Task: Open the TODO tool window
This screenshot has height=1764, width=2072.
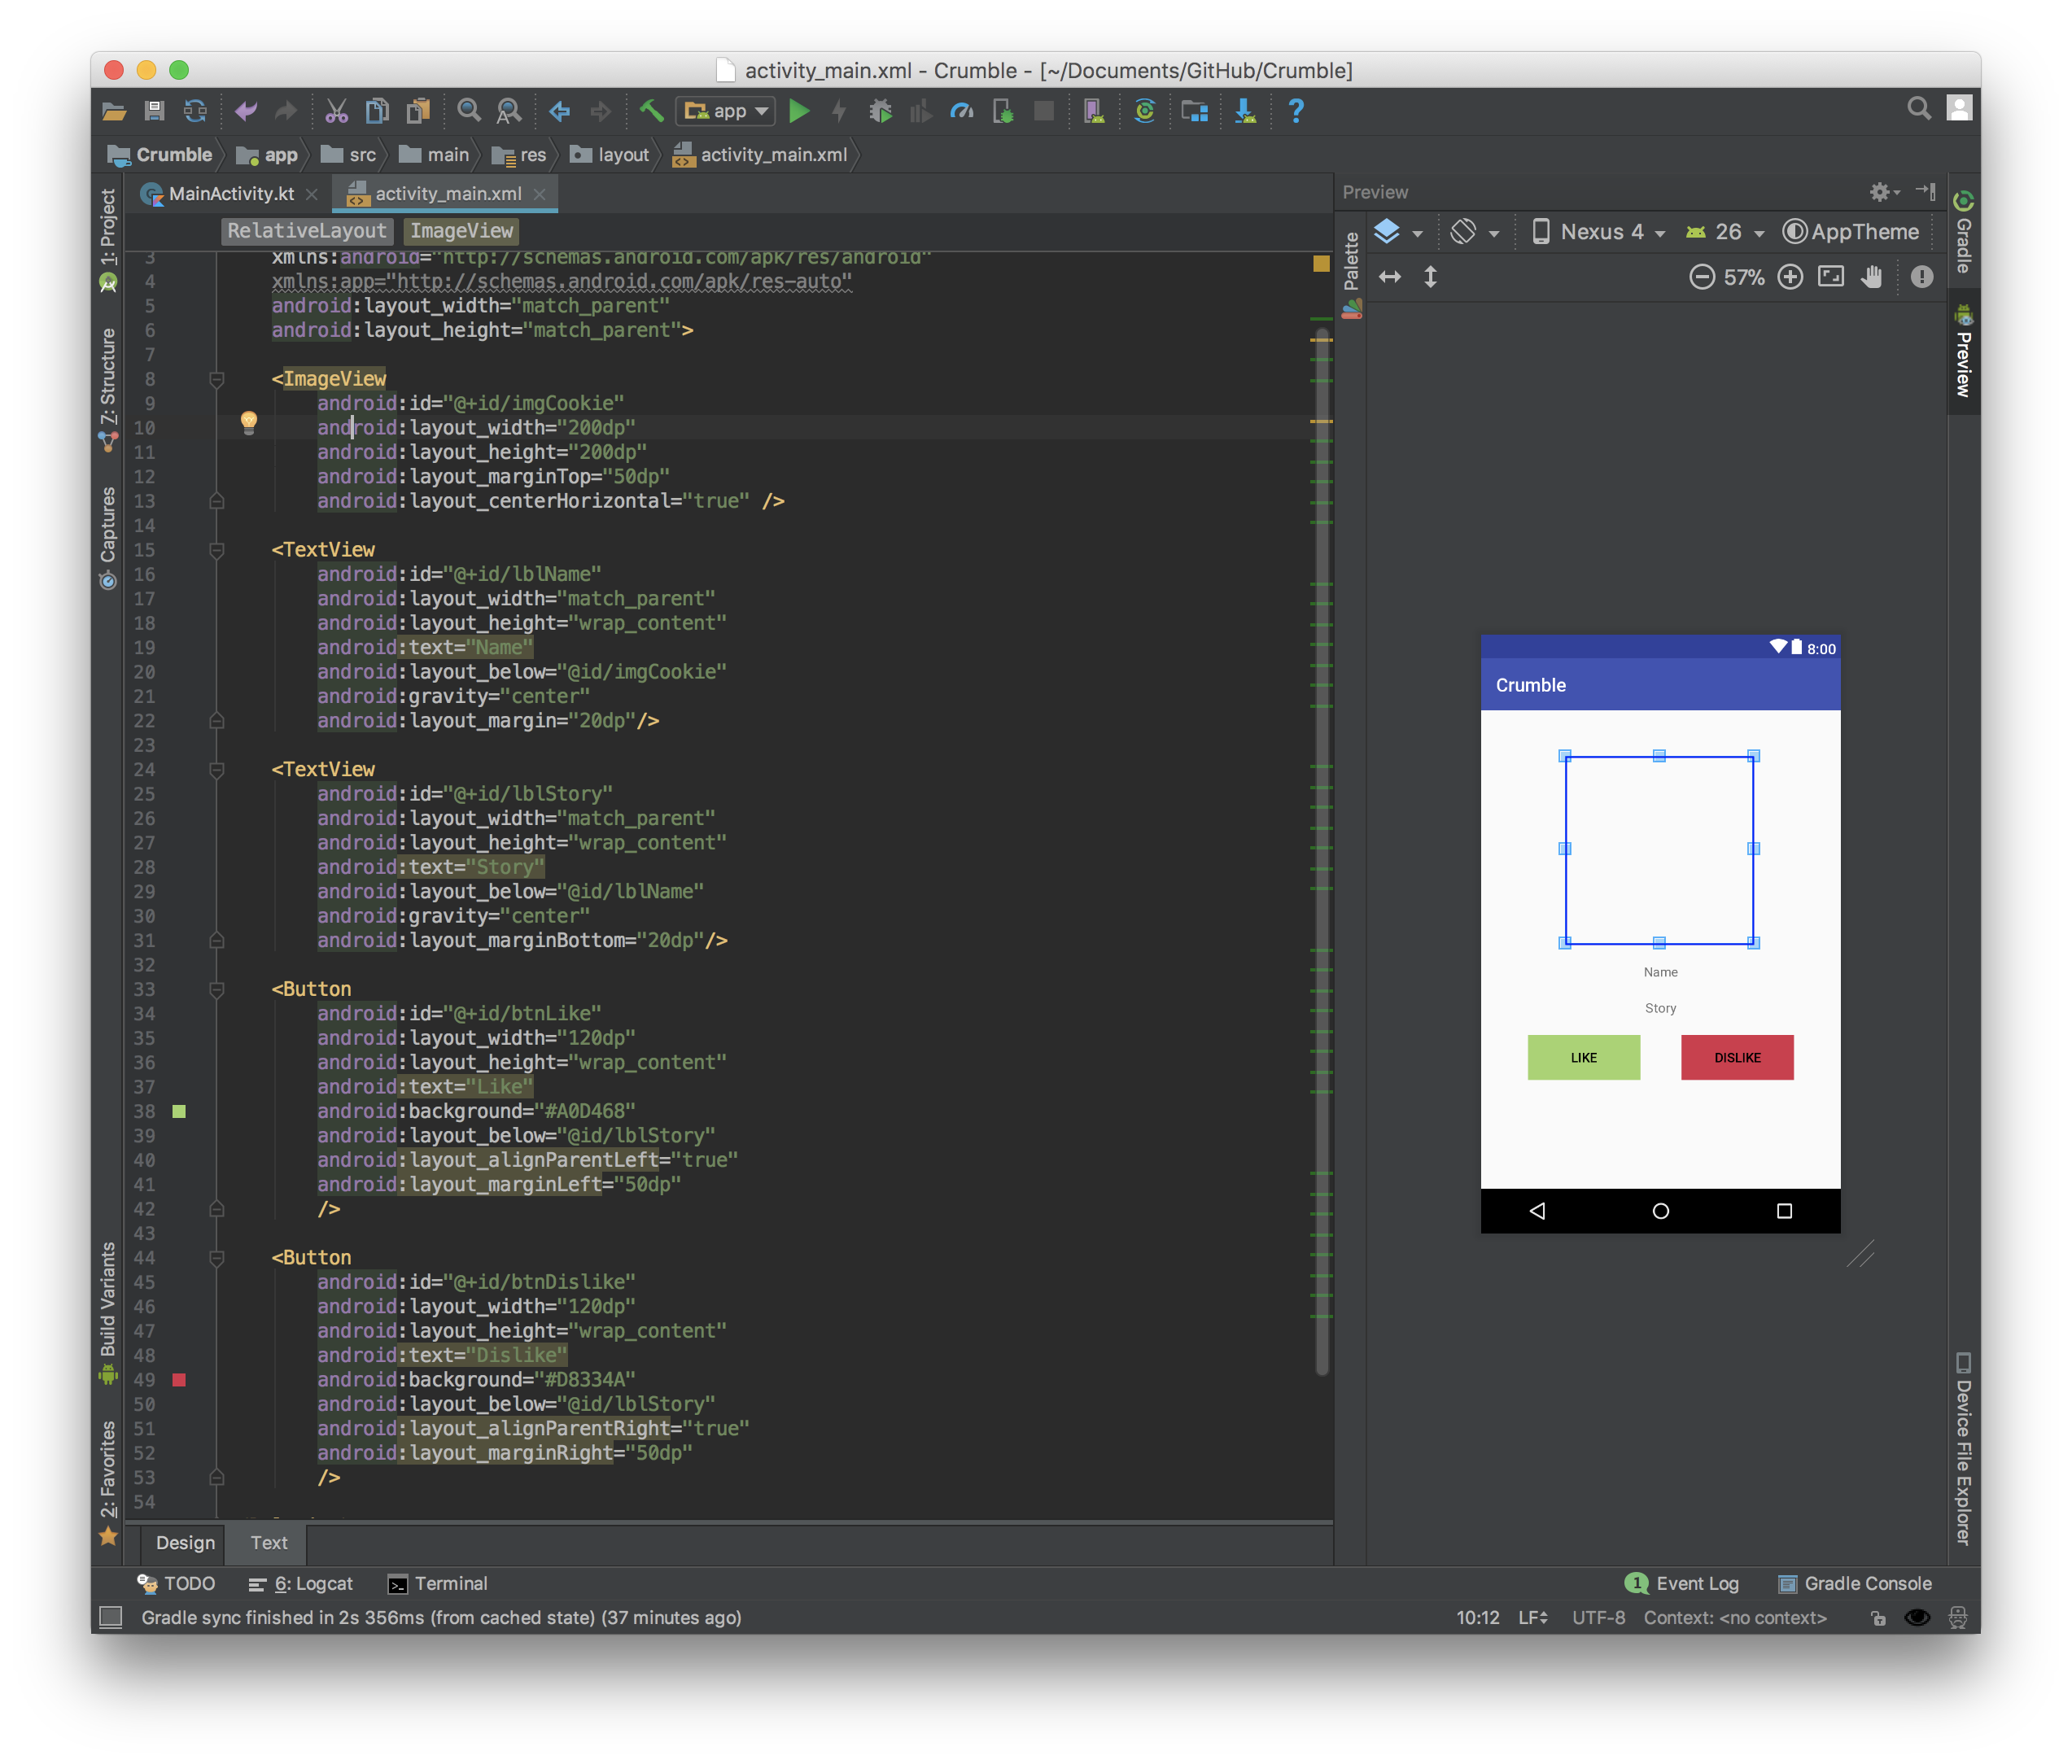Action: coord(176,1583)
